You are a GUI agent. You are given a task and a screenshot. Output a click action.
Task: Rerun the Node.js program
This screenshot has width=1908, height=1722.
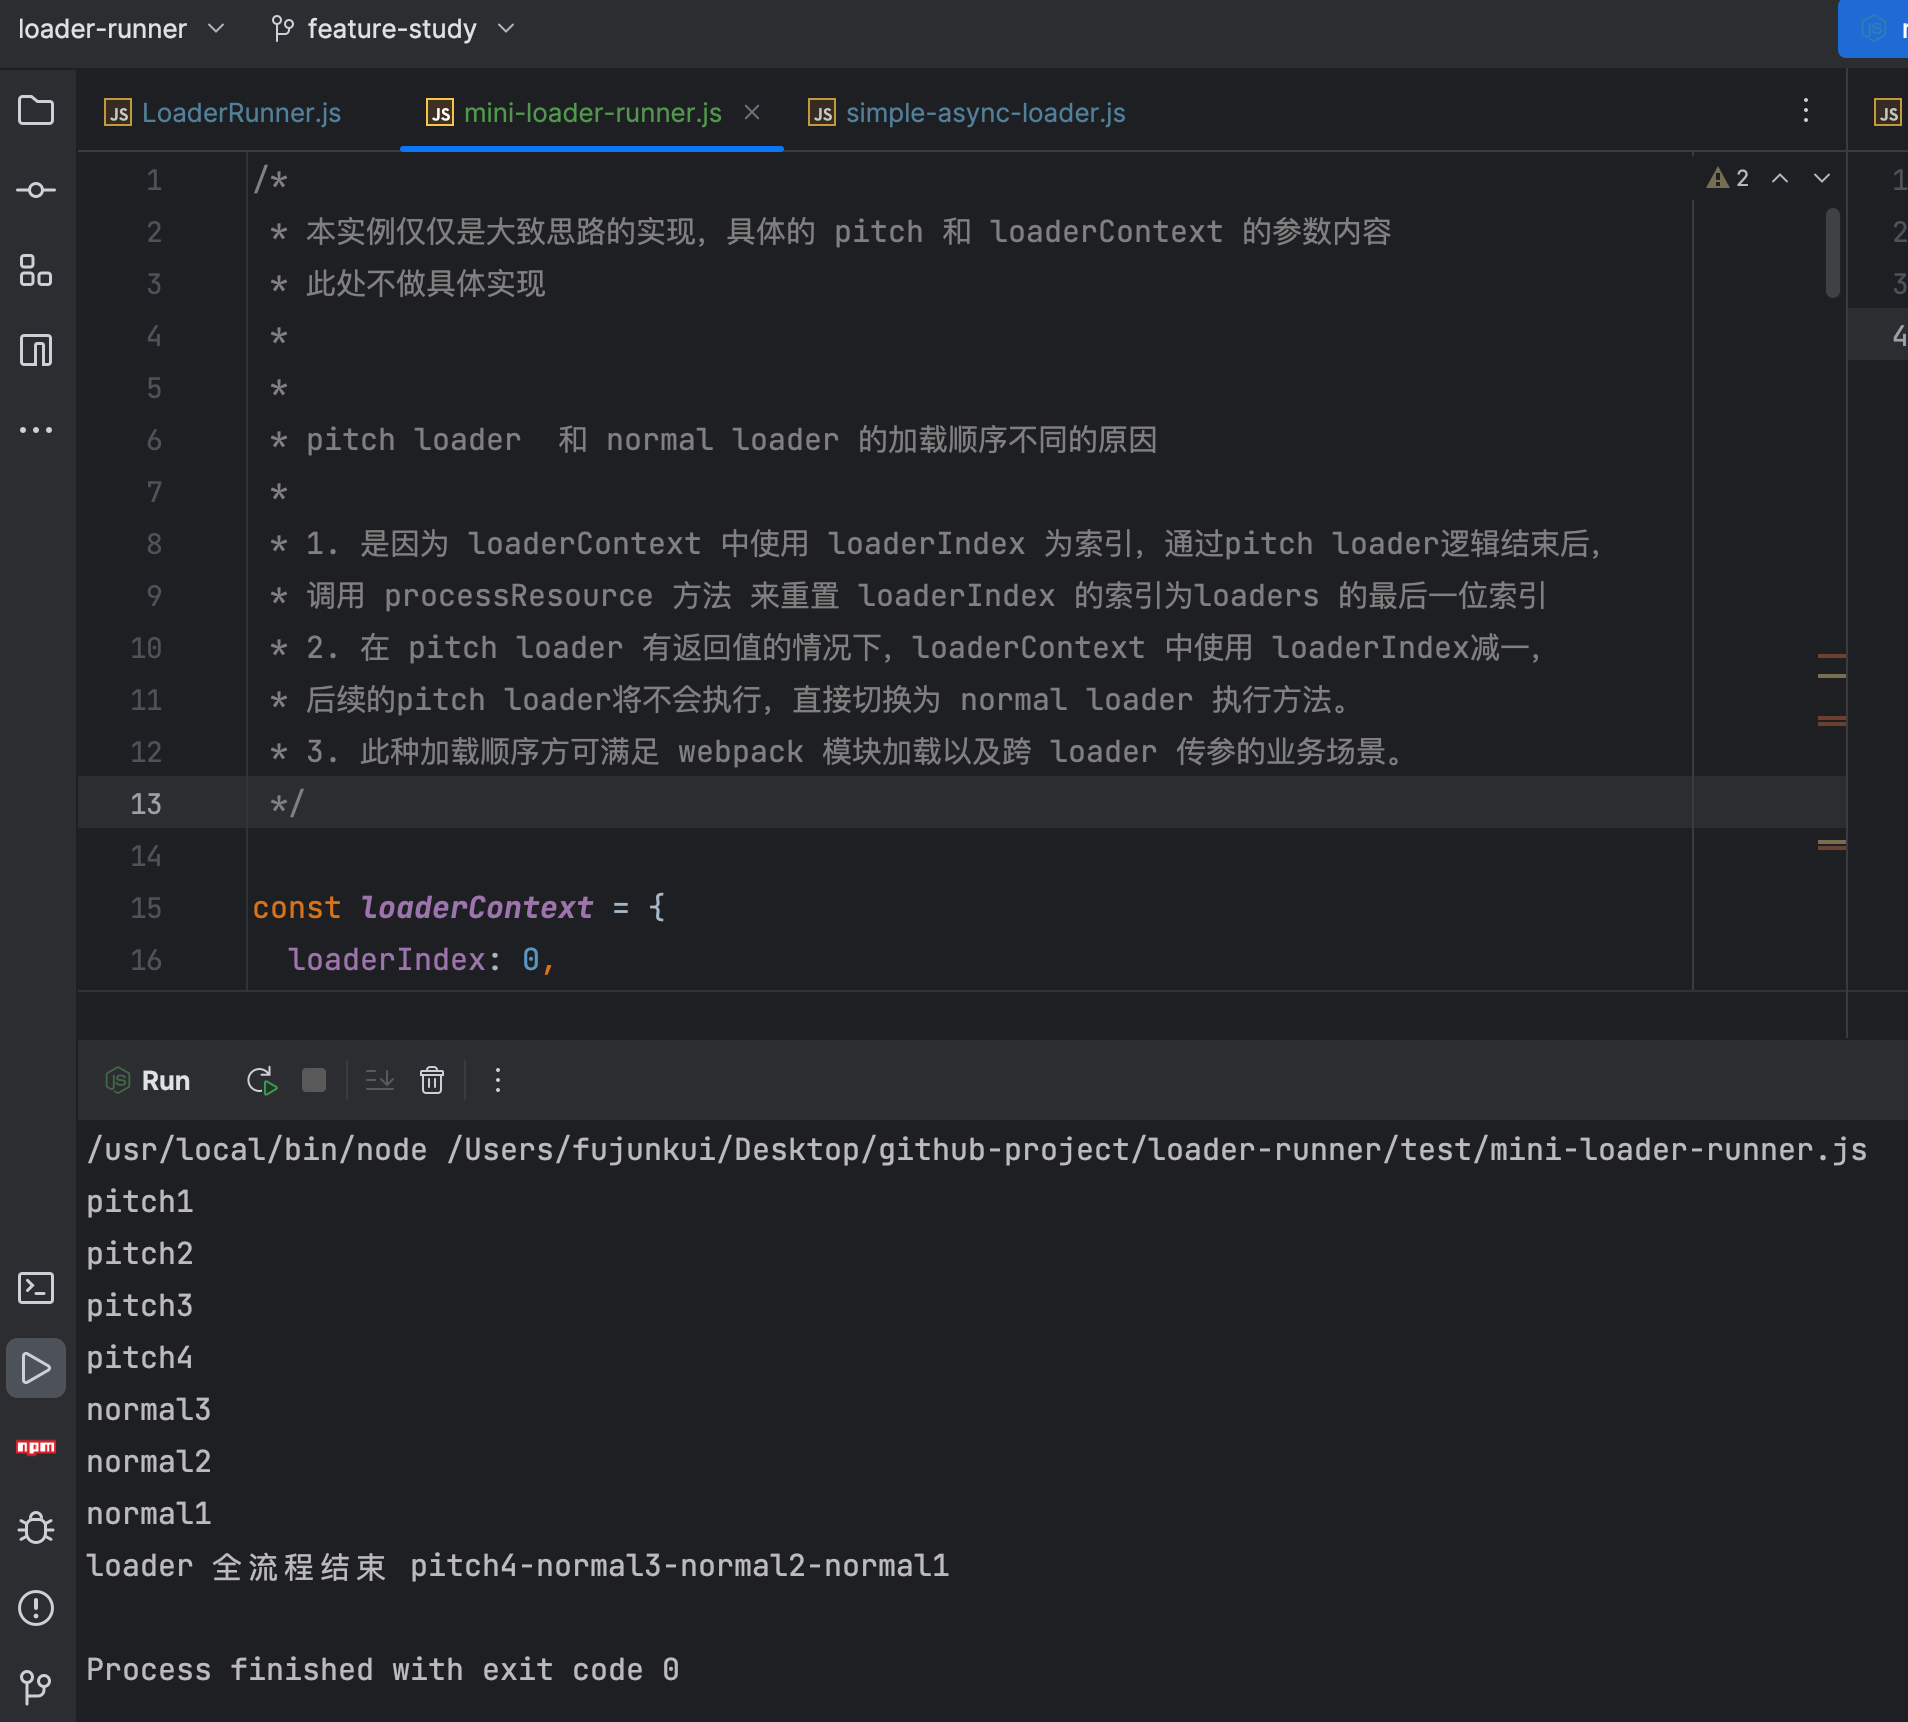tap(261, 1081)
